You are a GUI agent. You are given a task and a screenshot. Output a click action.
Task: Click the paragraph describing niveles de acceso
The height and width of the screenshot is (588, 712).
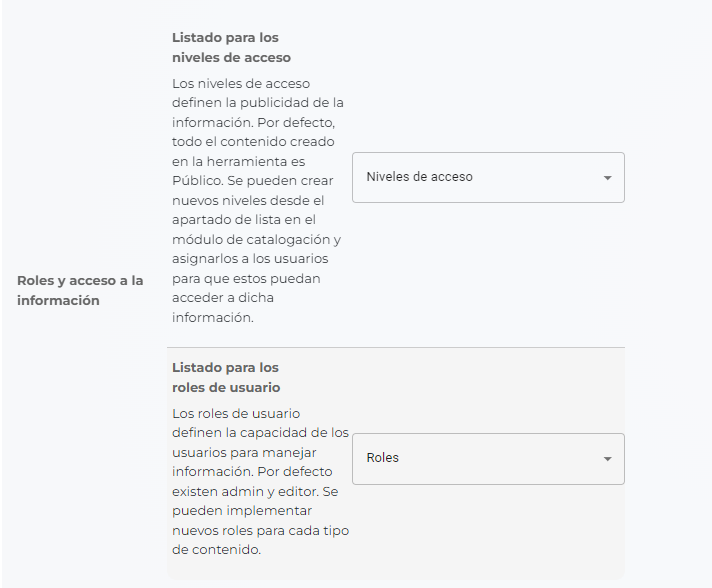click(257, 200)
